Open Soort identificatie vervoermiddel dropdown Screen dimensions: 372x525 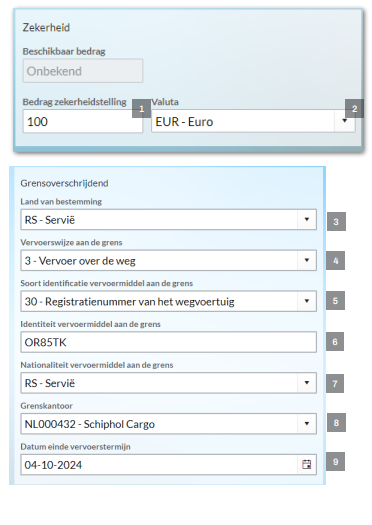168,301
